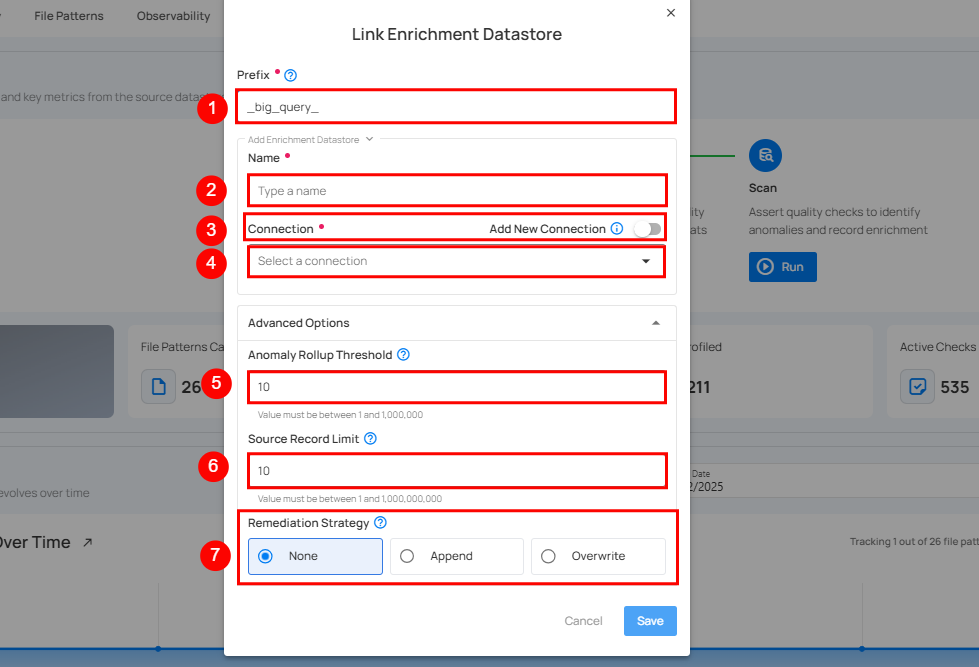Open the Add New Connection info icon
The image size is (979, 667).
click(617, 229)
